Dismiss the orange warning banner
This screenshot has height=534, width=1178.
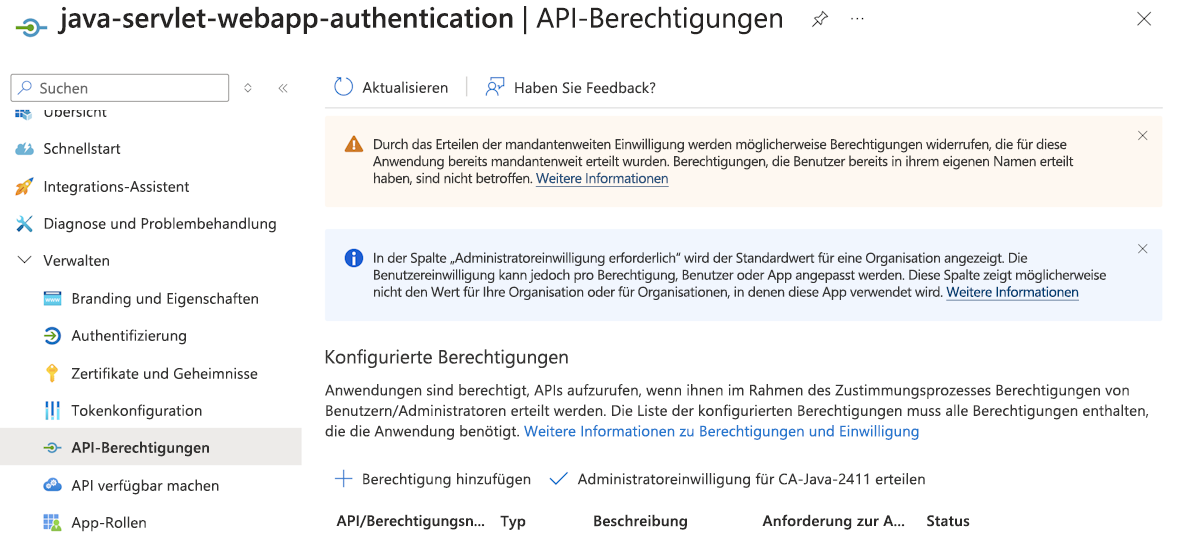1143,135
